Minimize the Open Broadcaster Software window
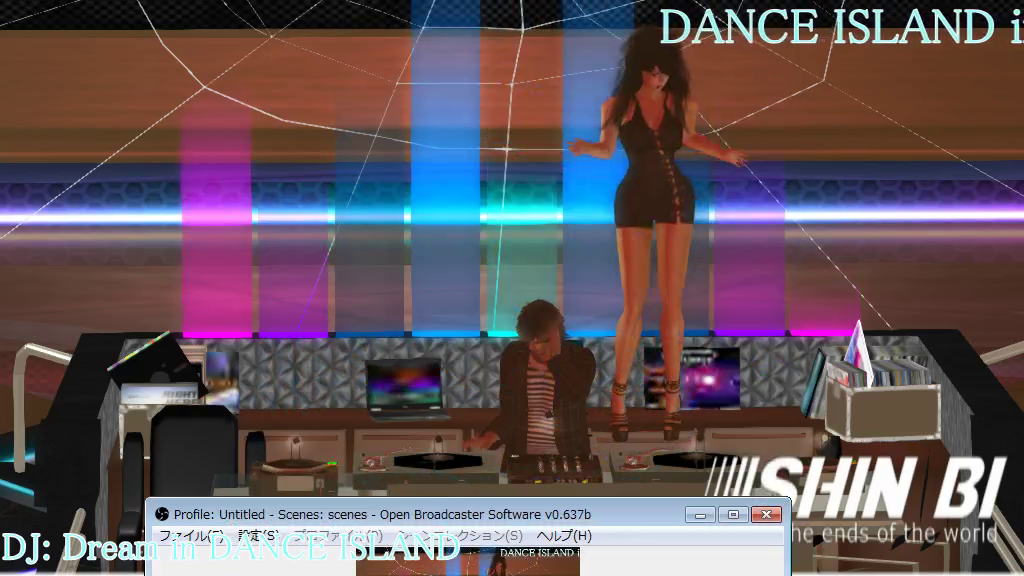The height and width of the screenshot is (576, 1024). [x=700, y=515]
